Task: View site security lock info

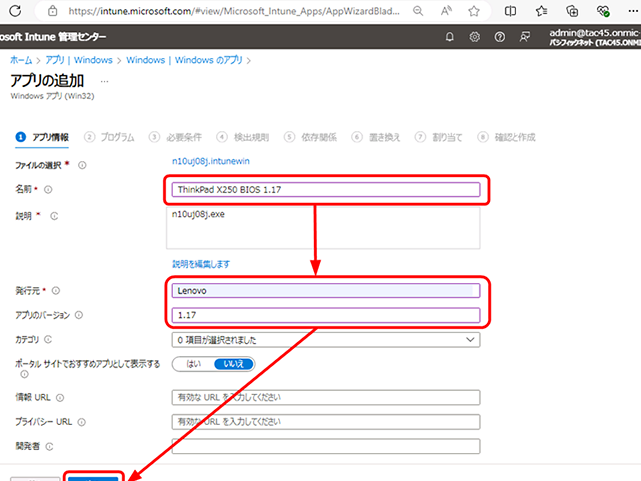Action: coord(53,11)
